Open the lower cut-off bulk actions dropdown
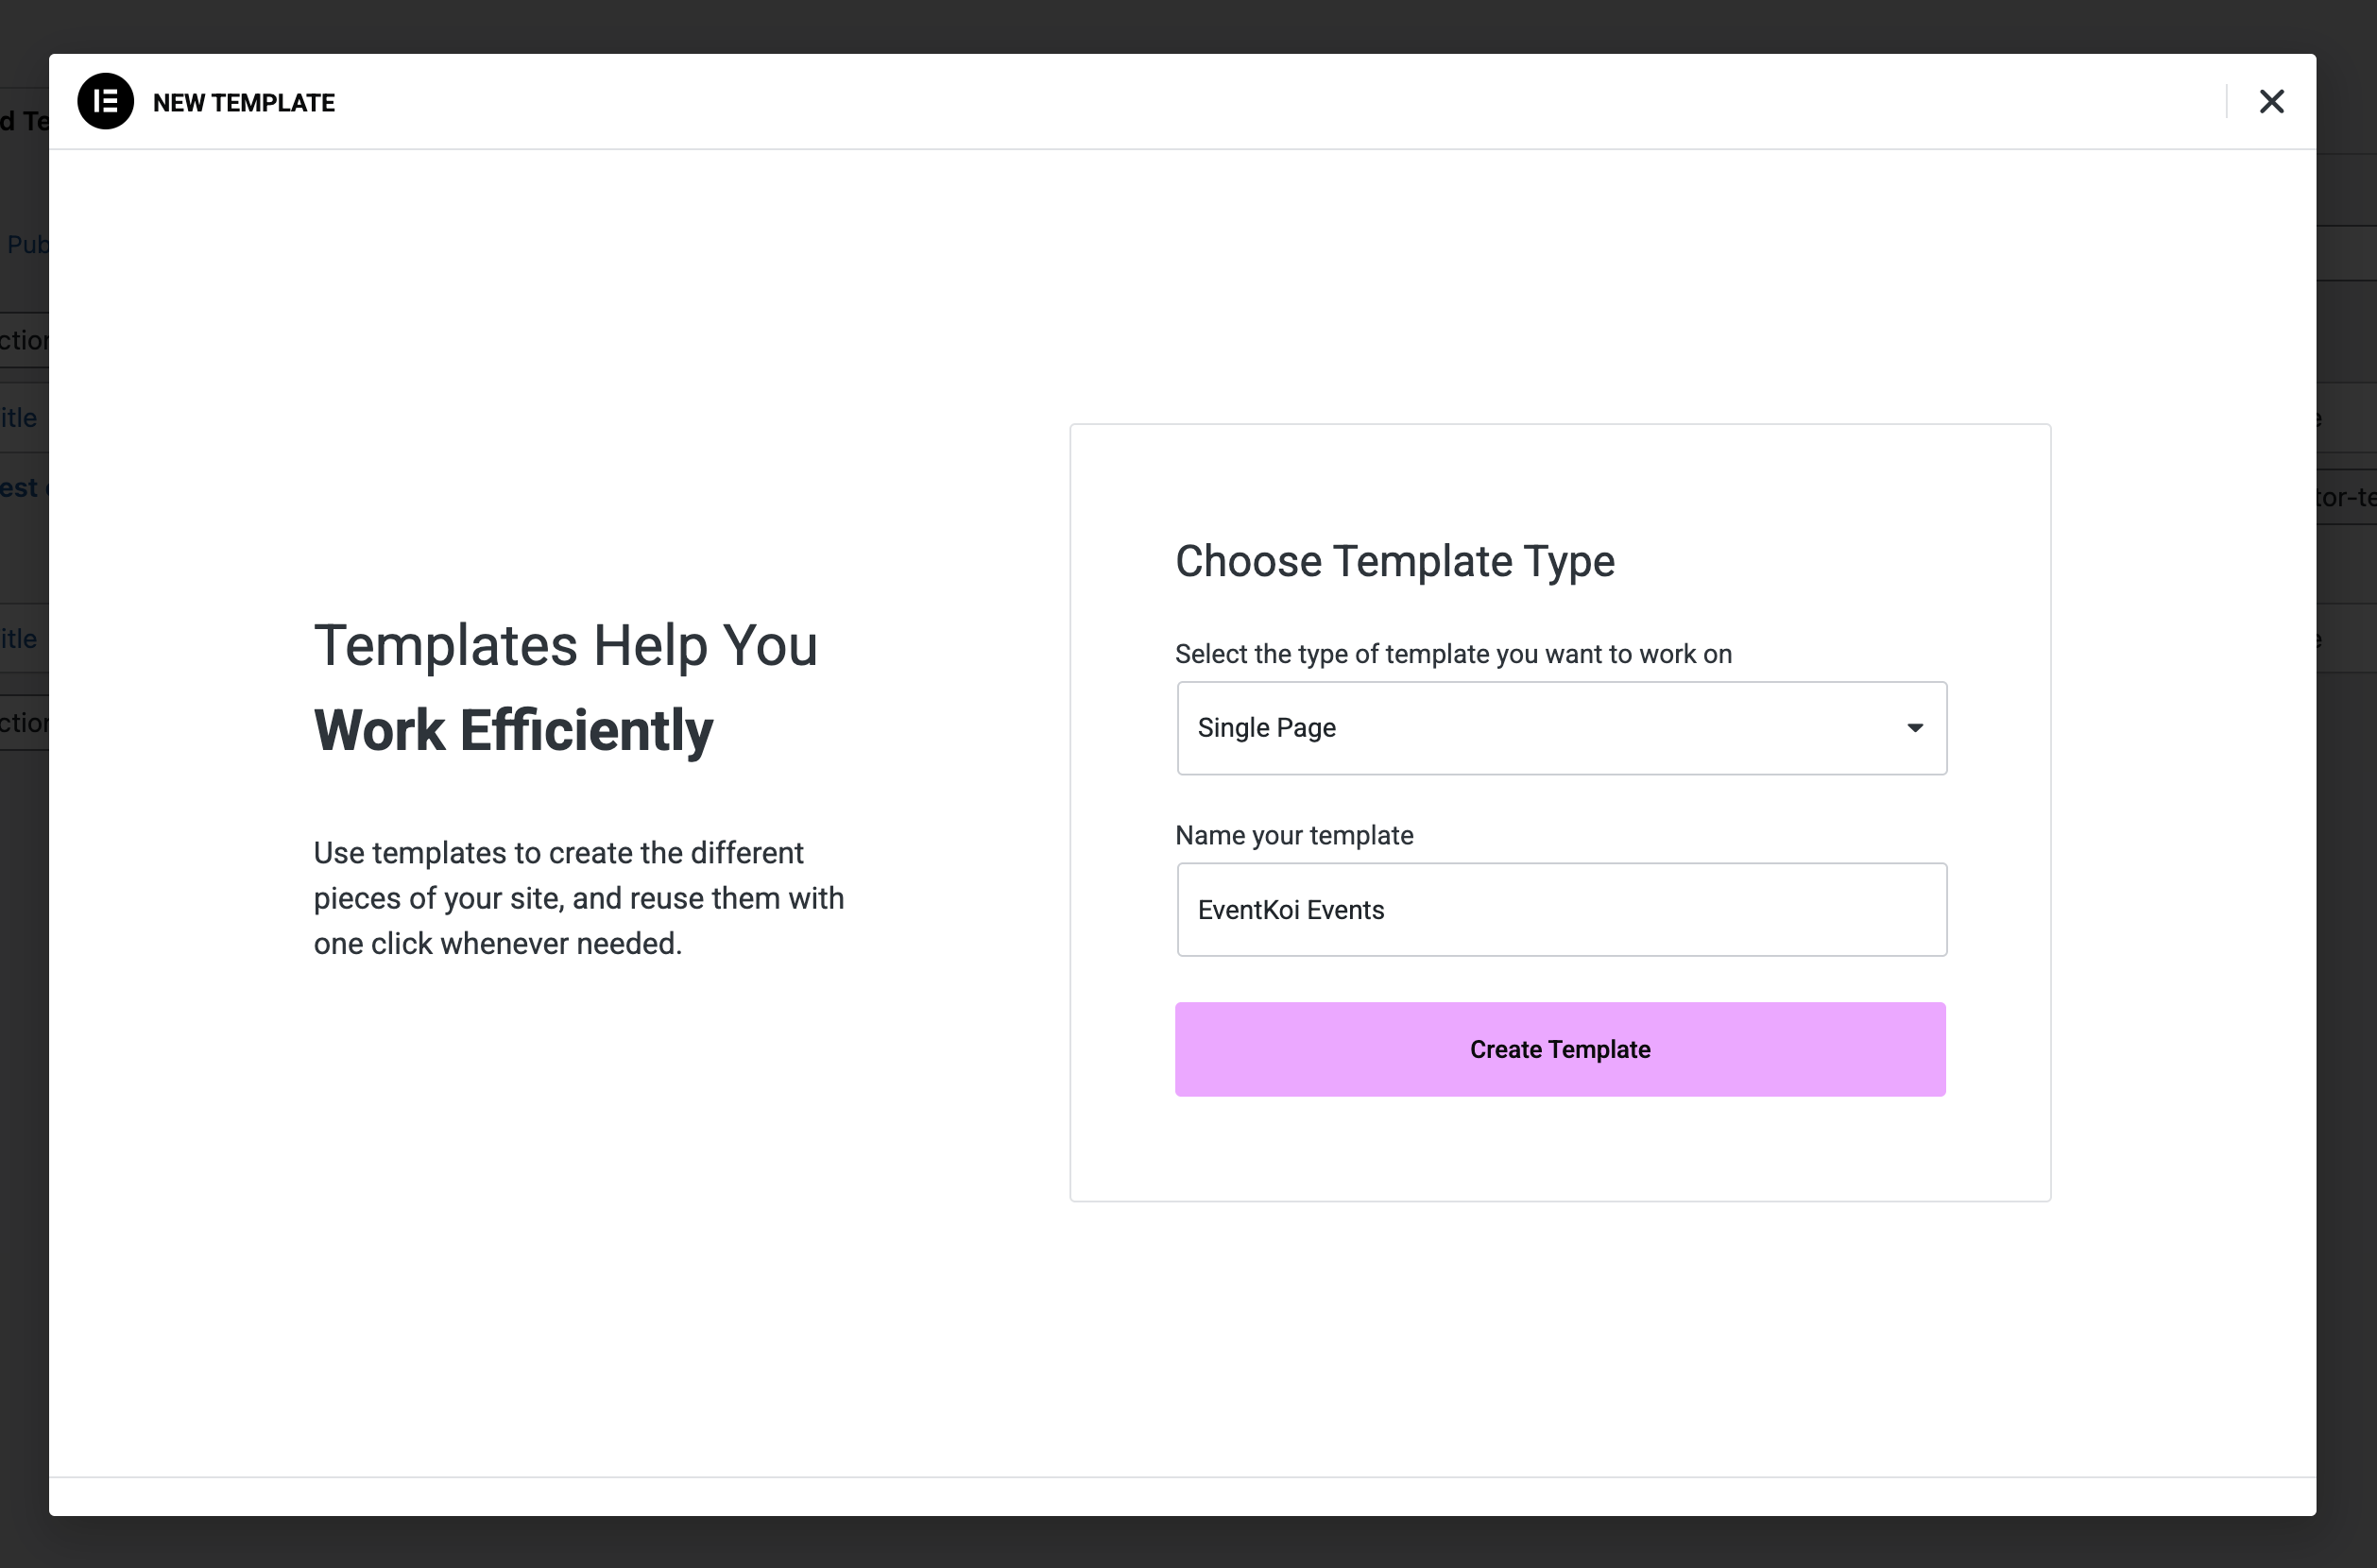 point(24,723)
